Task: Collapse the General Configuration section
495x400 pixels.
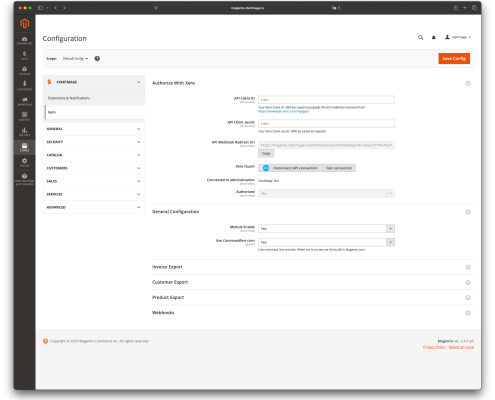Action: coord(468,212)
